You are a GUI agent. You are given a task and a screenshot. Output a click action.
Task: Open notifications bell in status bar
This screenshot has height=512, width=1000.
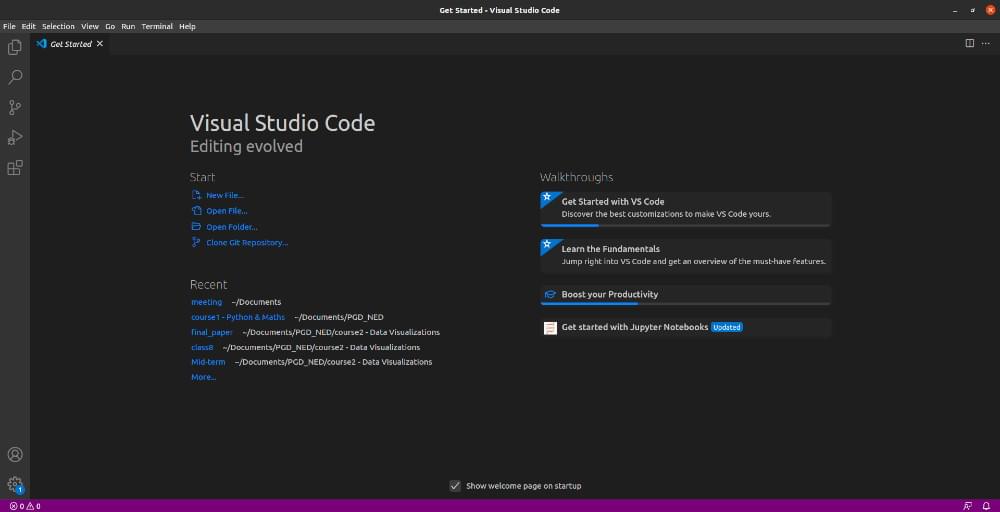pos(986,506)
